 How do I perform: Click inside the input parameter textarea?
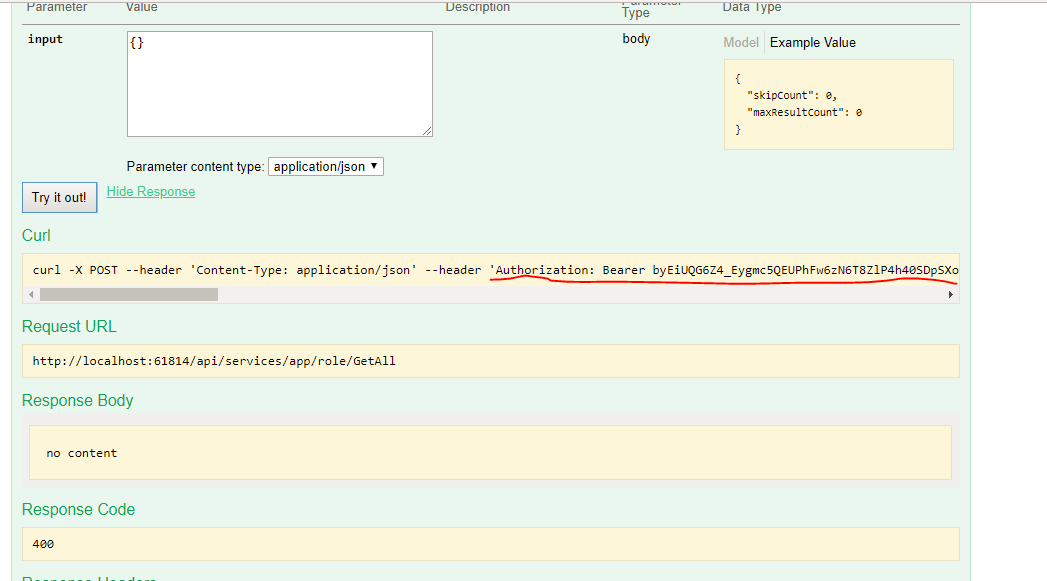pos(279,84)
